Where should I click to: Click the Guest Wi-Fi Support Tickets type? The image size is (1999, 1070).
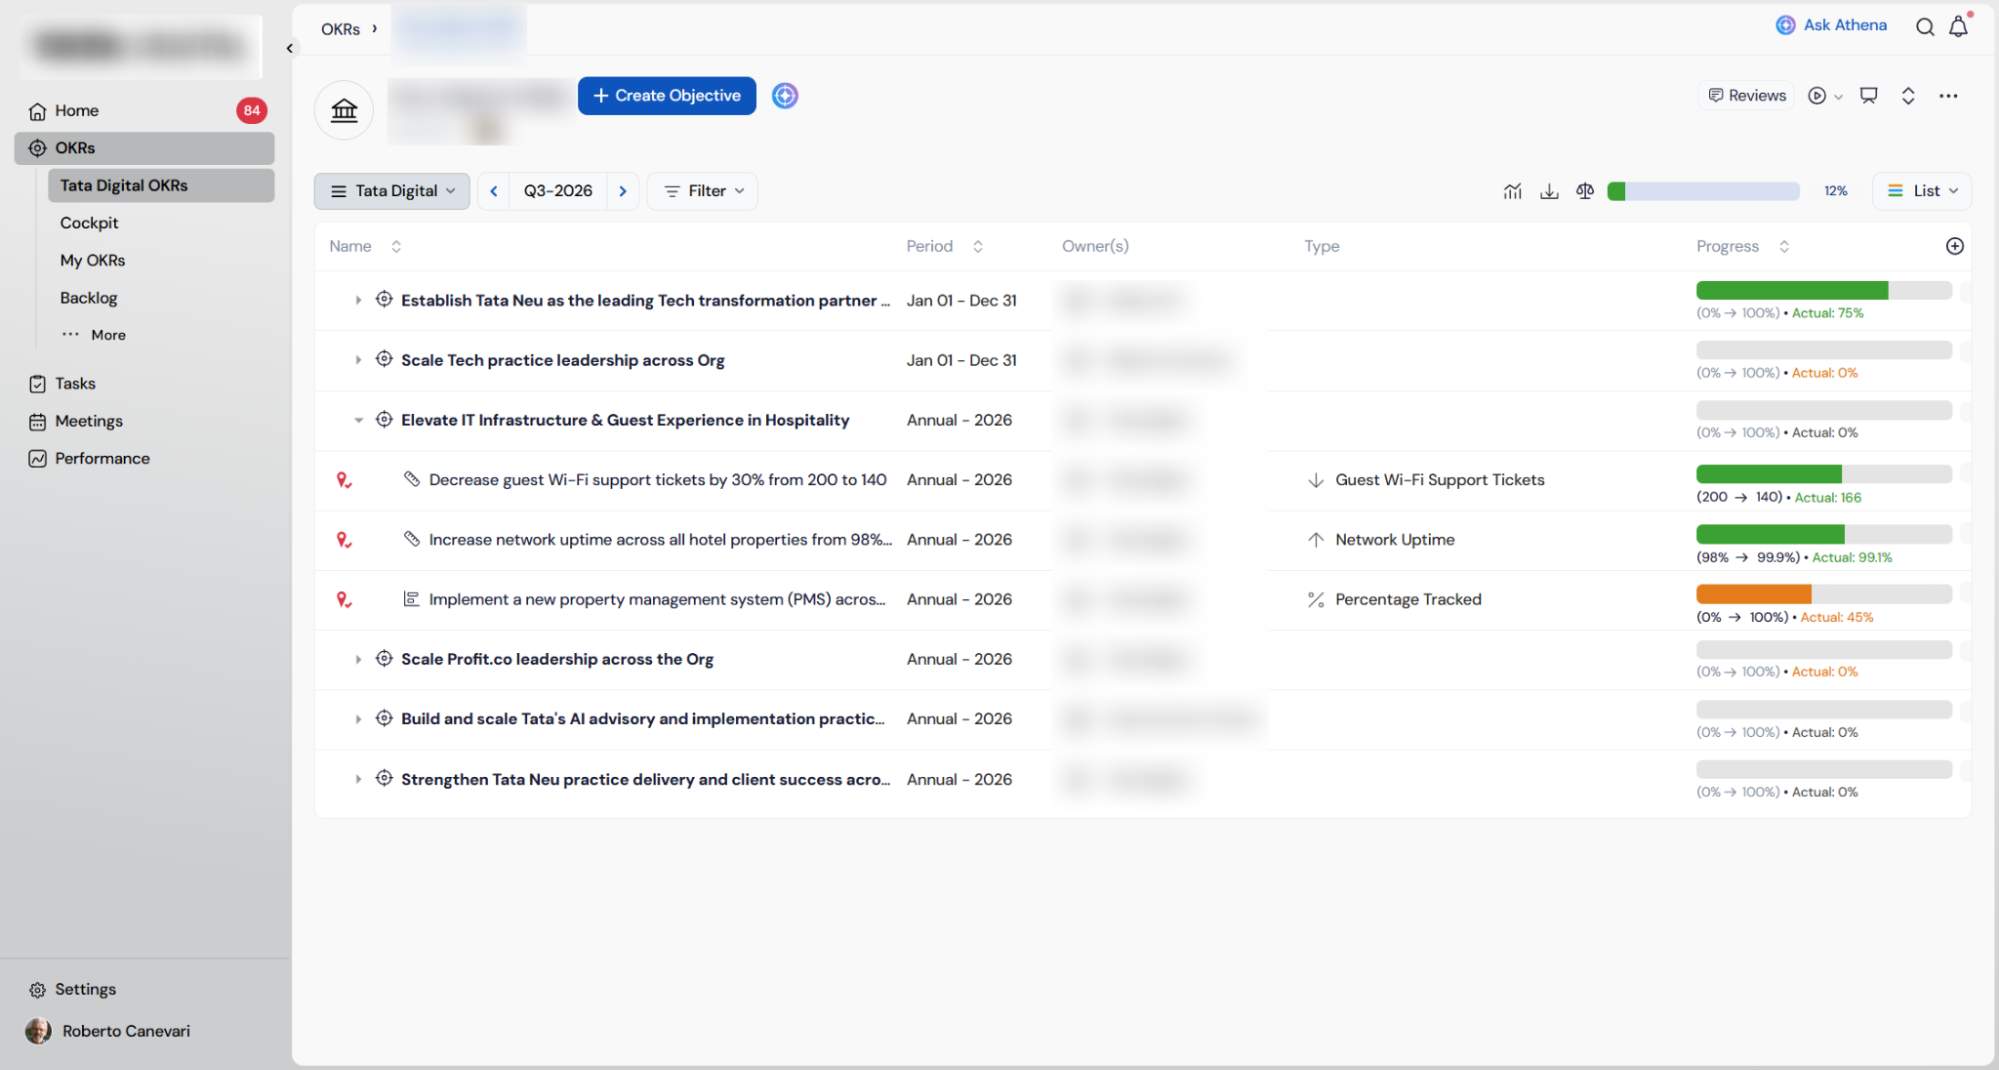click(x=1440, y=480)
